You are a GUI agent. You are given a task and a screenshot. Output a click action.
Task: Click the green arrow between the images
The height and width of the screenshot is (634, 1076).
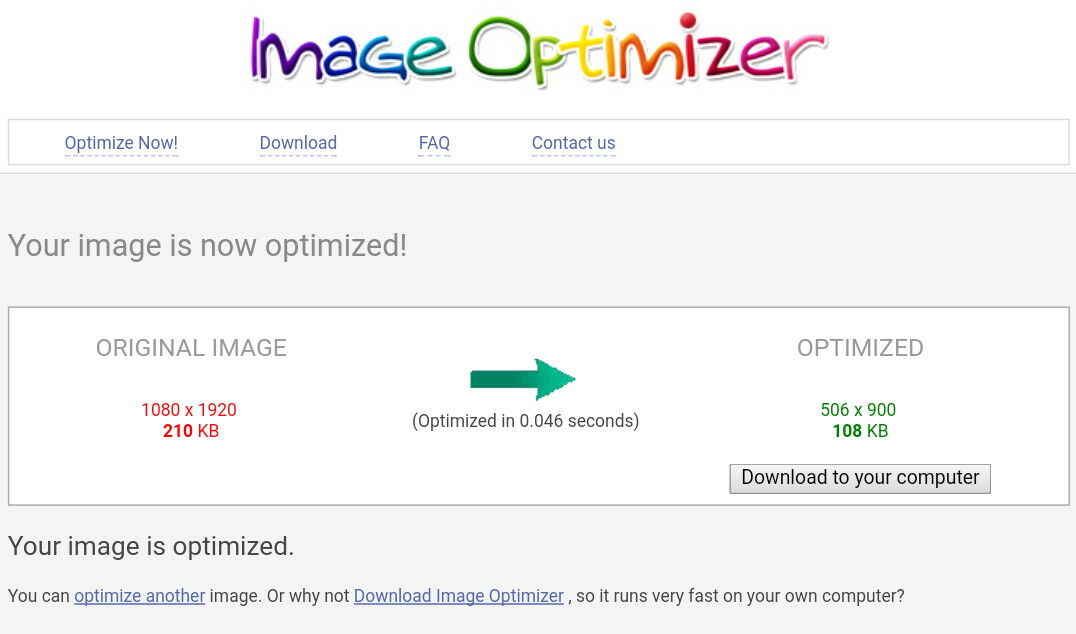tap(522, 379)
